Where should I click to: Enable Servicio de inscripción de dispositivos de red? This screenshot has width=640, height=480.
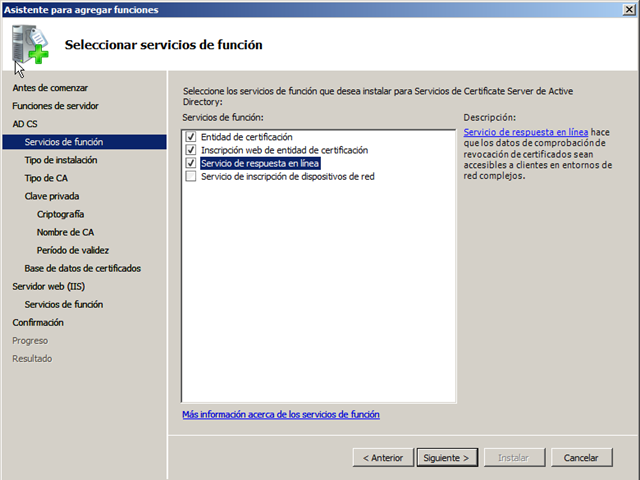pyautogui.click(x=191, y=176)
